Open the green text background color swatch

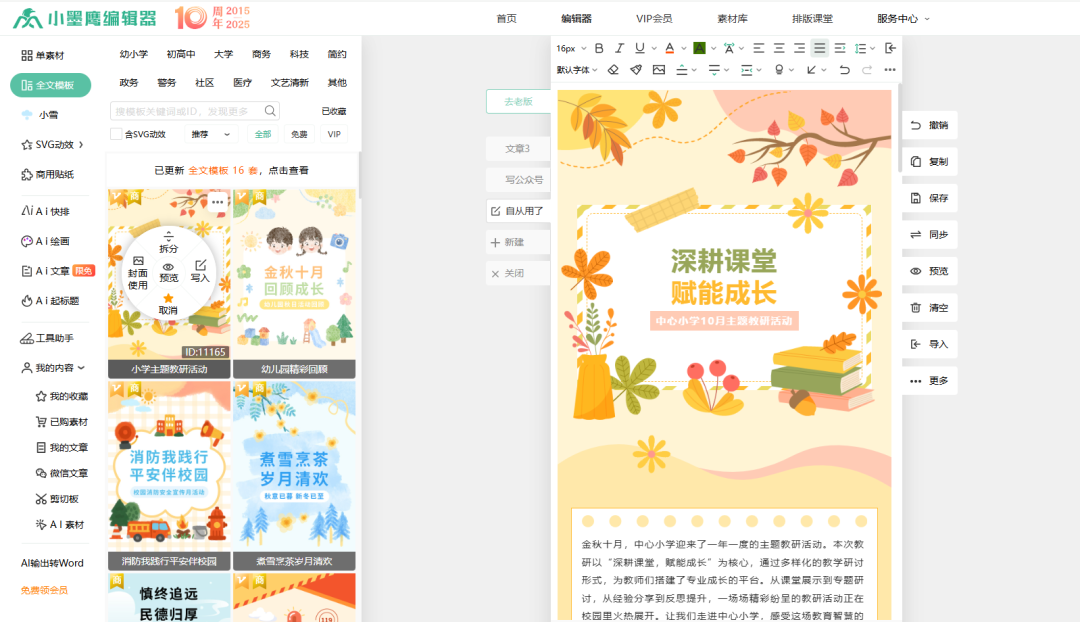699,48
